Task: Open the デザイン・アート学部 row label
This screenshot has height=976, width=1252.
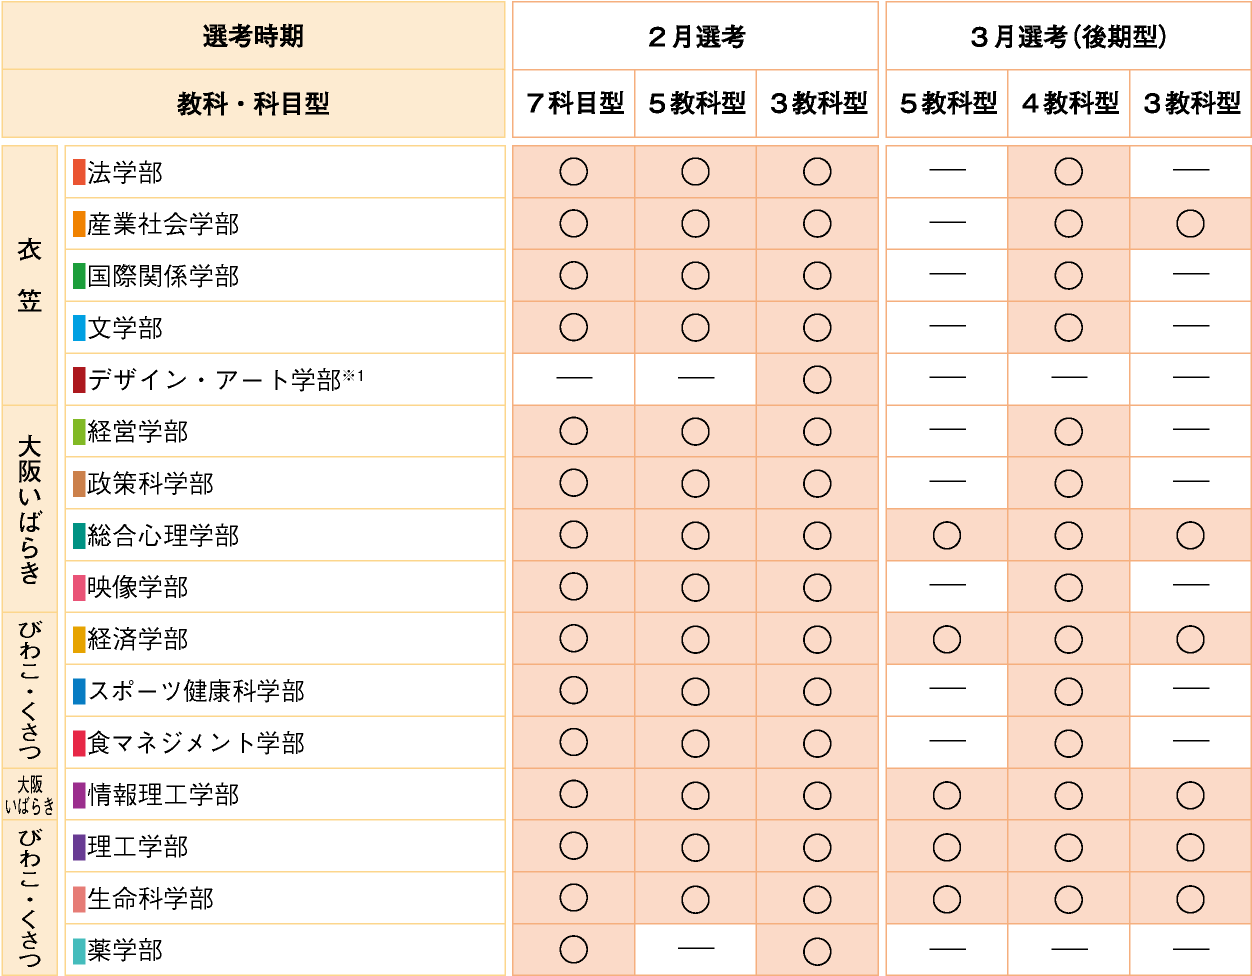Action: pyautogui.click(x=215, y=380)
